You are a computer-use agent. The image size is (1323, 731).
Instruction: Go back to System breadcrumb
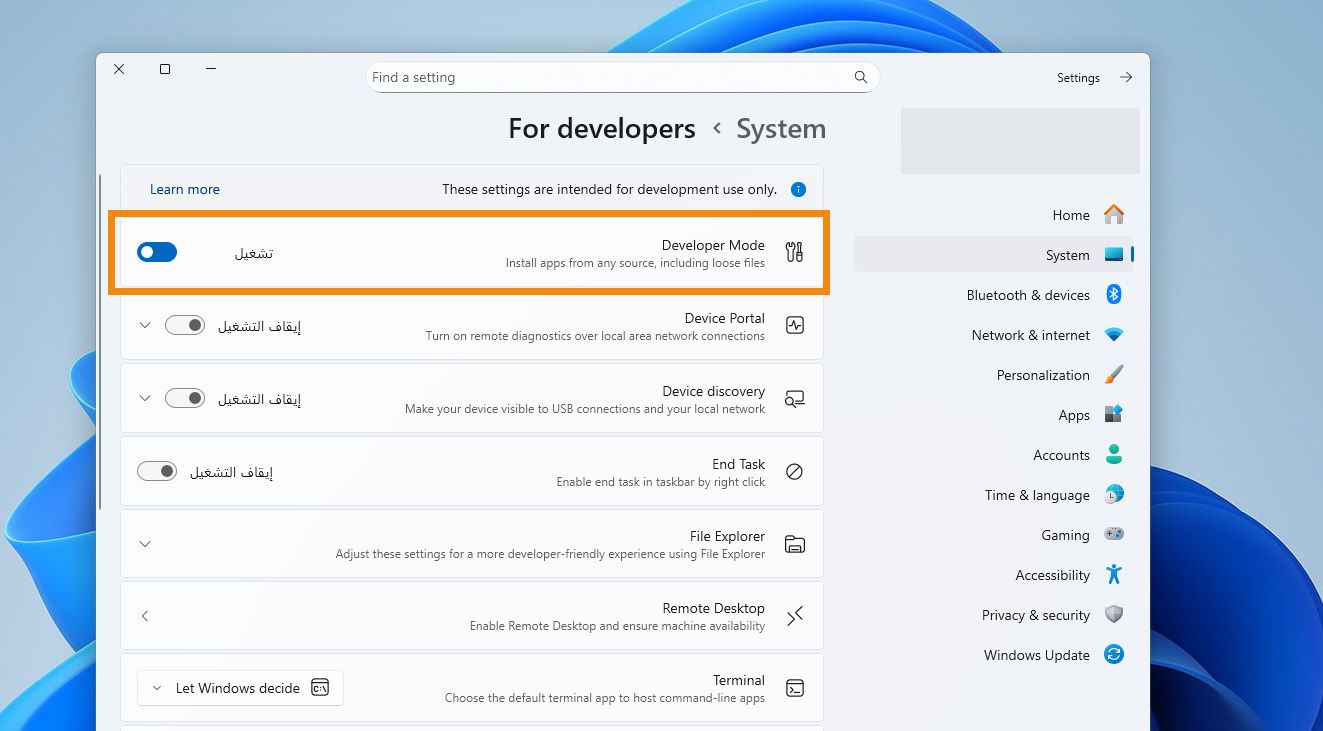tap(781, 129)
